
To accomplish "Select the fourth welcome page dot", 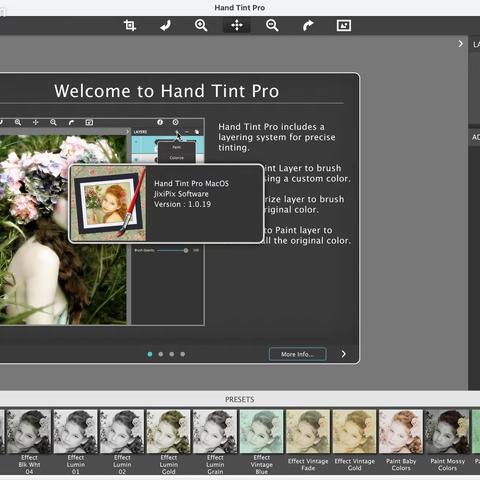I will (183, 354).
